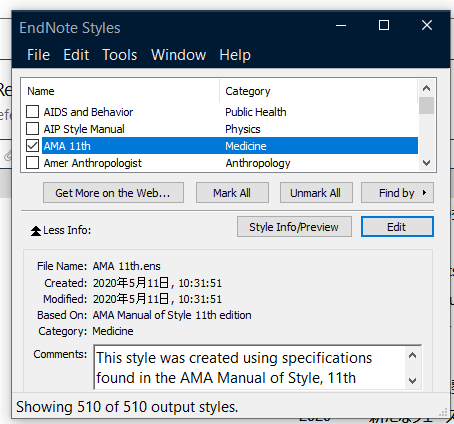Screen dimensions: 454x424
Task: Select the AIP Style Manual row name
Action: point(84,129)
